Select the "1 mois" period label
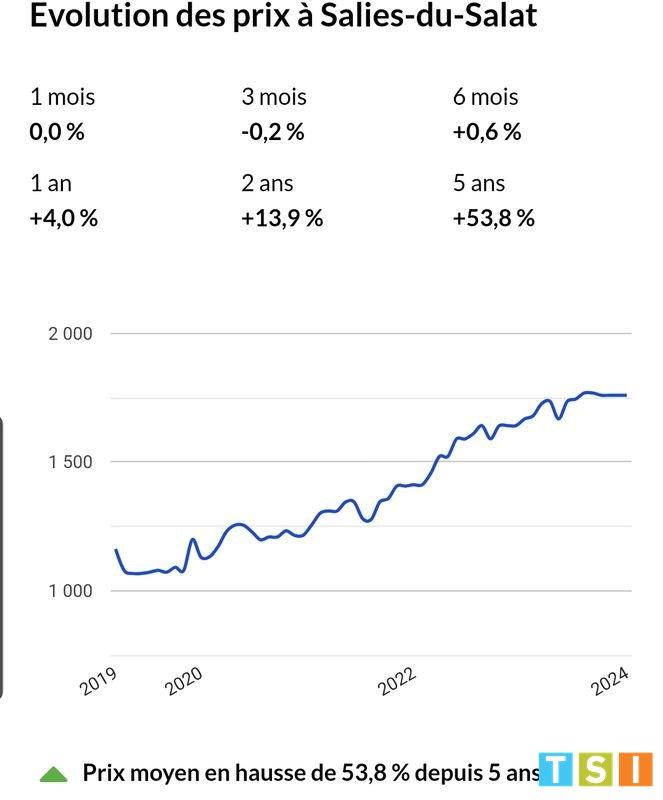This screenshot has width=663, height=800. (63, 98)
